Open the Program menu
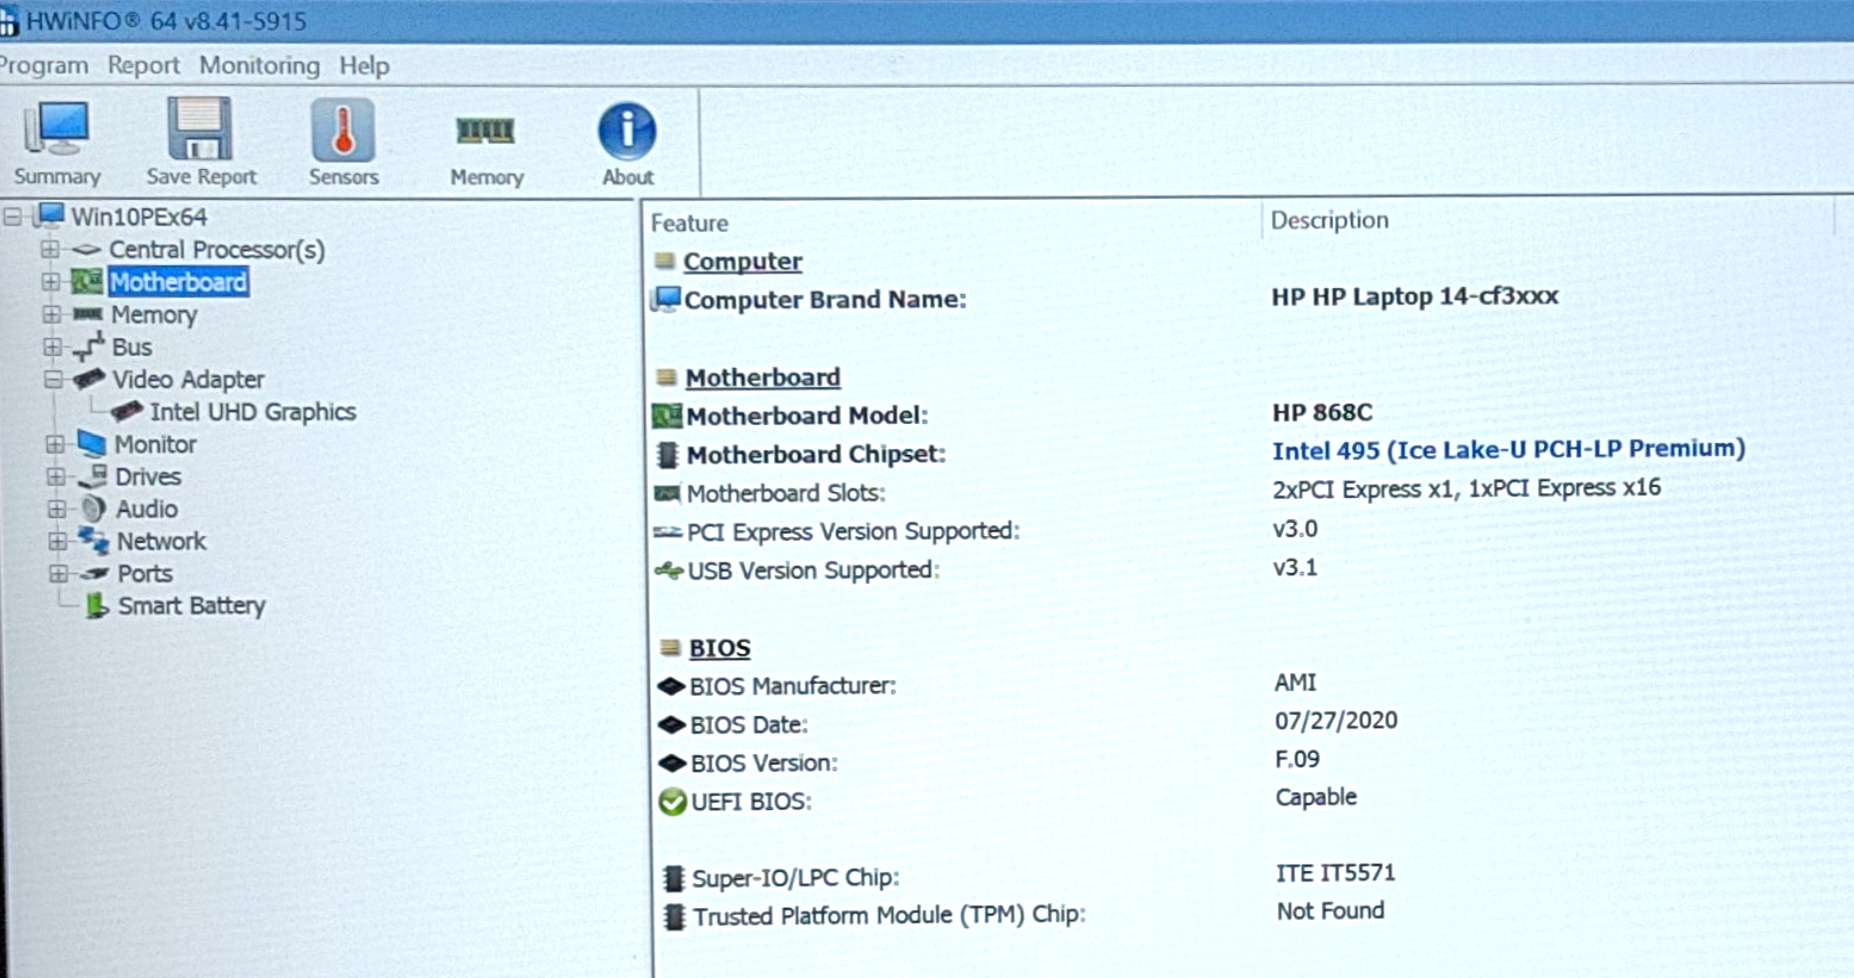Screen dimensions: 1854x978 click(43, 66)
